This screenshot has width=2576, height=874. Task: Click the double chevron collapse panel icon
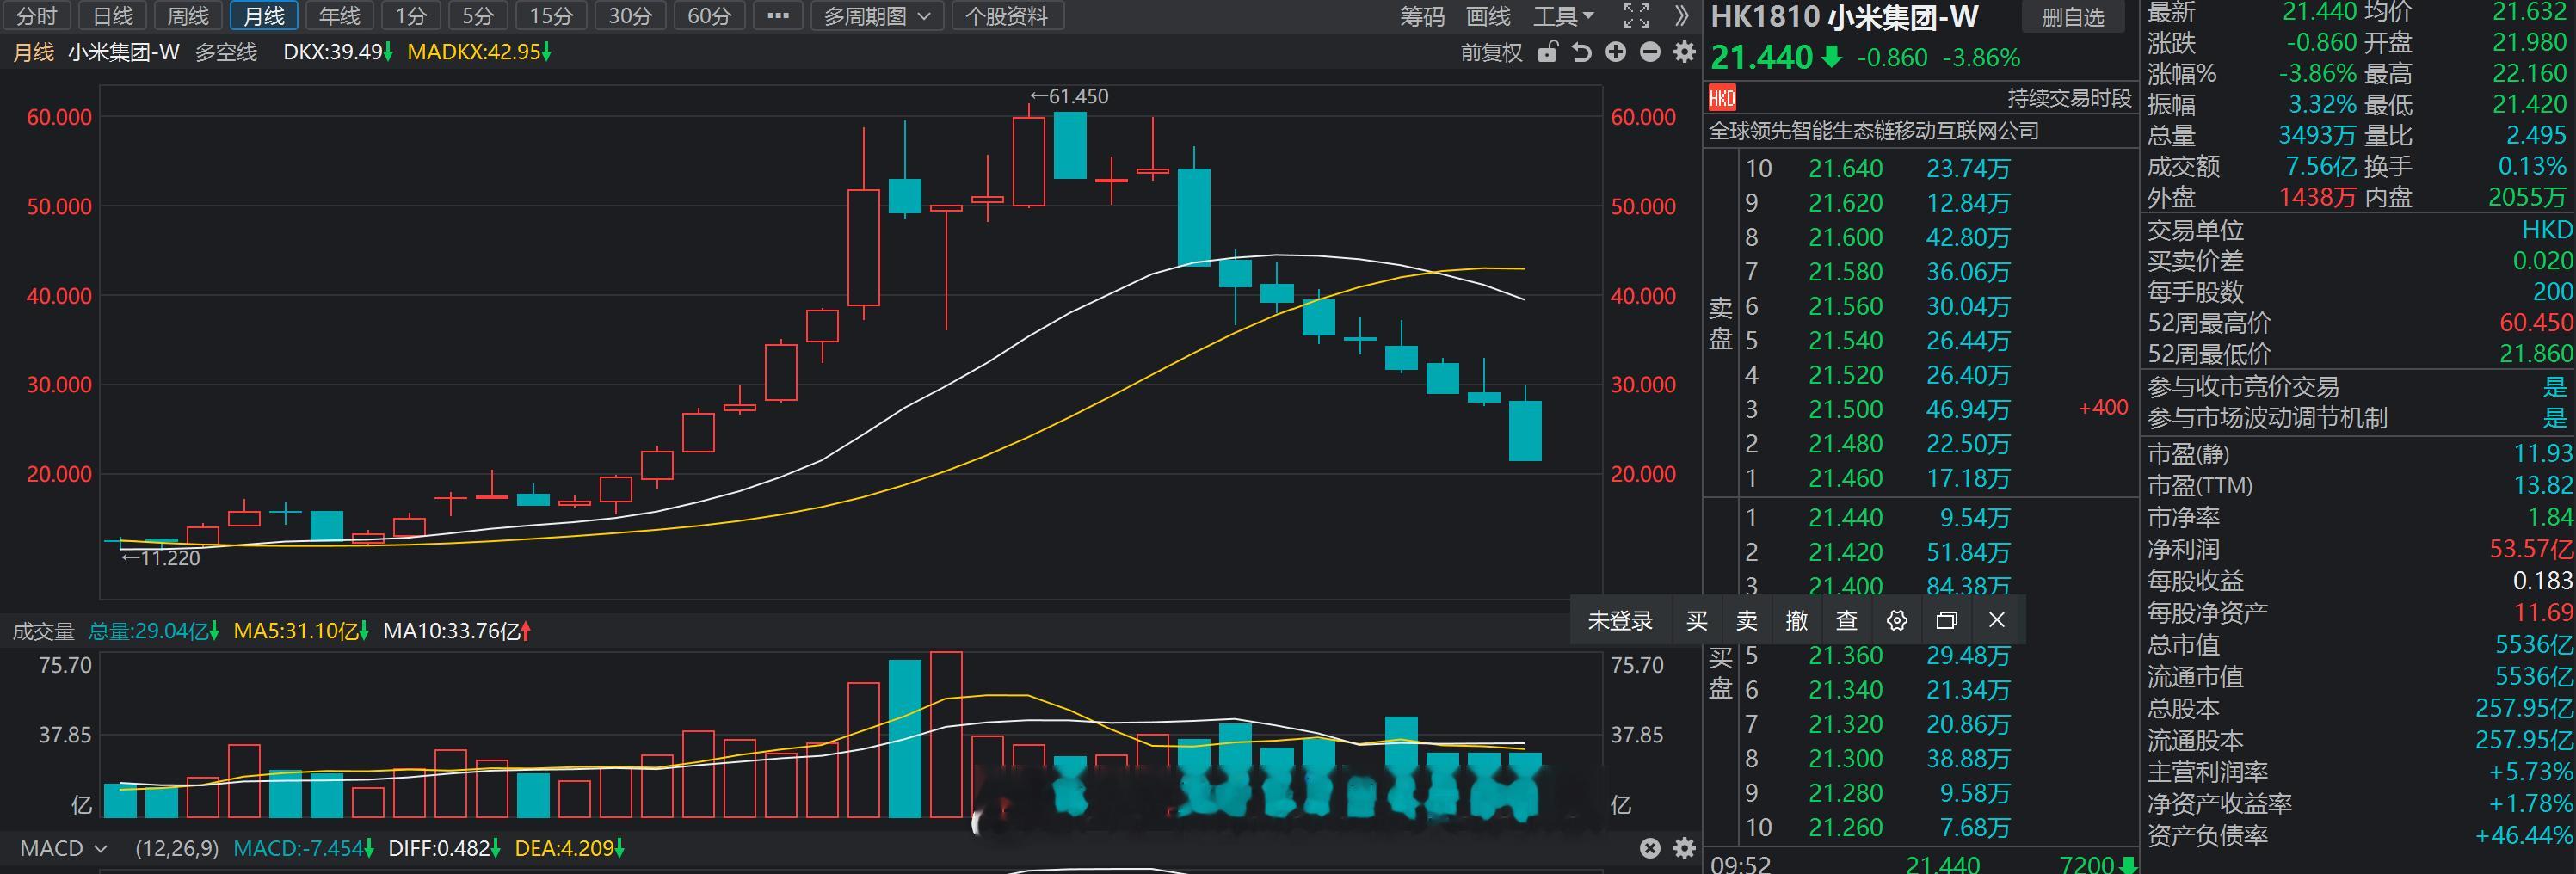click(1682, 16)
